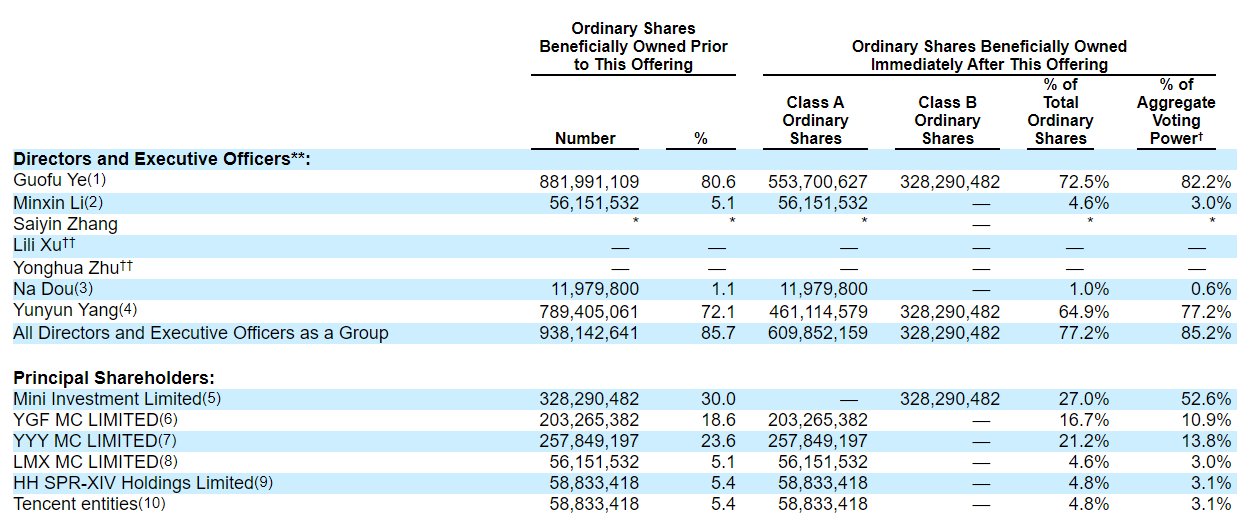Follow footnote (7) after YYY MC LIMITED
This screenshot has height=527, width=1253.
(x=168, y=441)
